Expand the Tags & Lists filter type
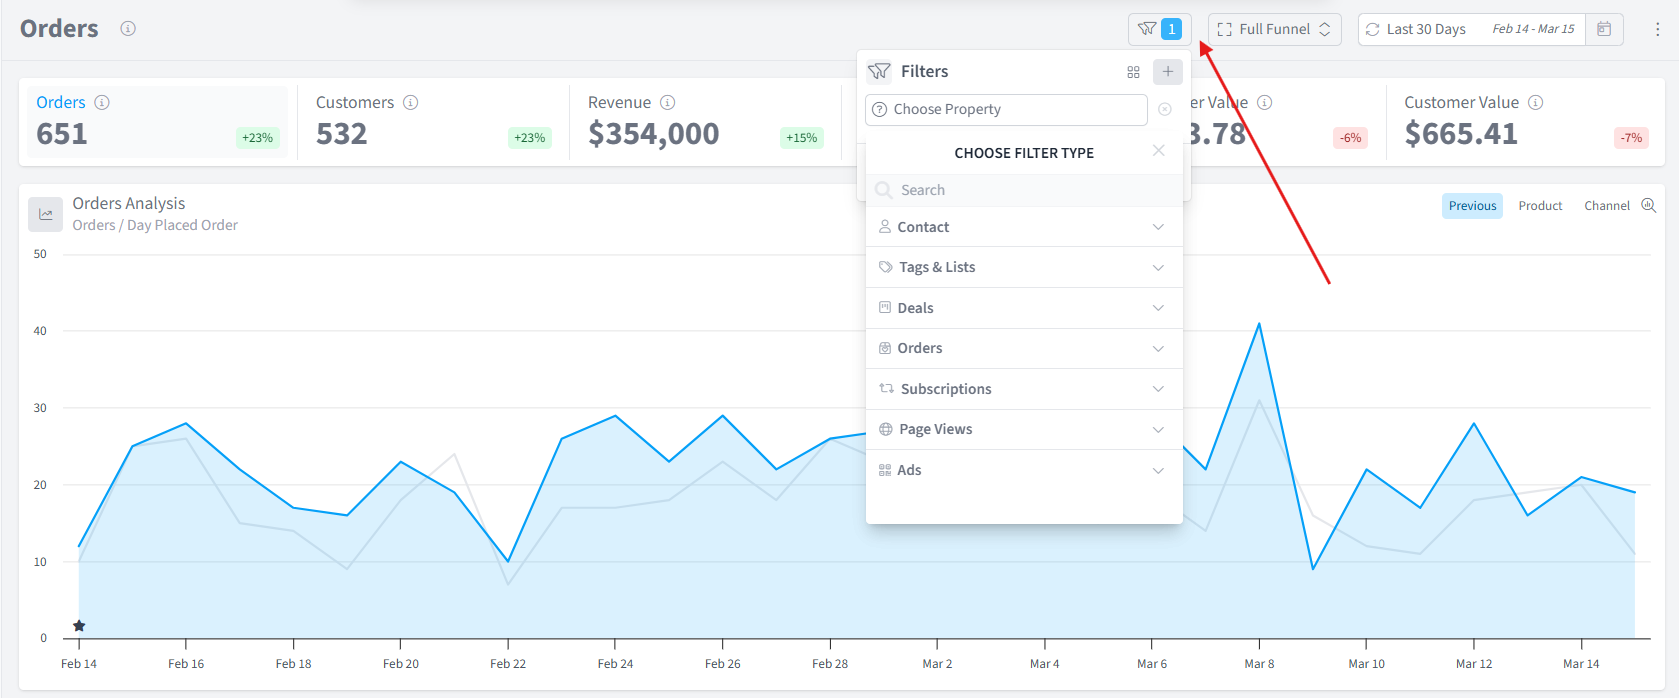1679x698 pixels. tap(1024, 267)
